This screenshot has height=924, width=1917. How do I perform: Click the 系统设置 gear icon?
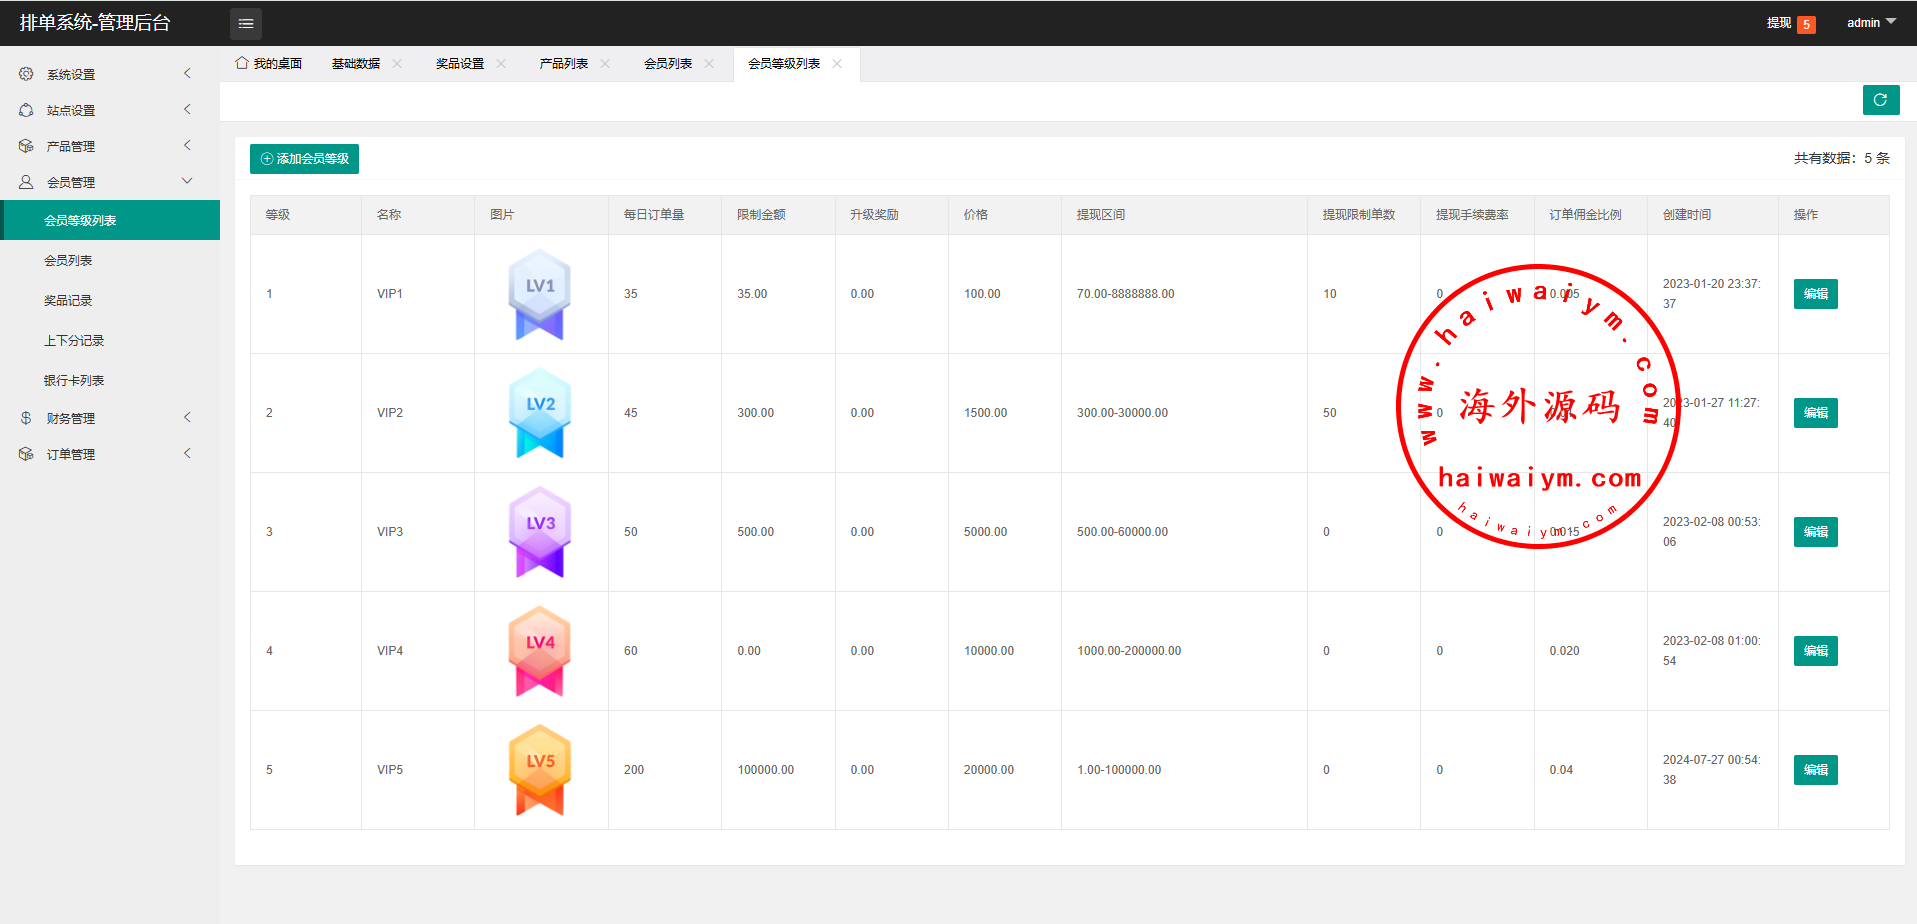click(26, 74)
